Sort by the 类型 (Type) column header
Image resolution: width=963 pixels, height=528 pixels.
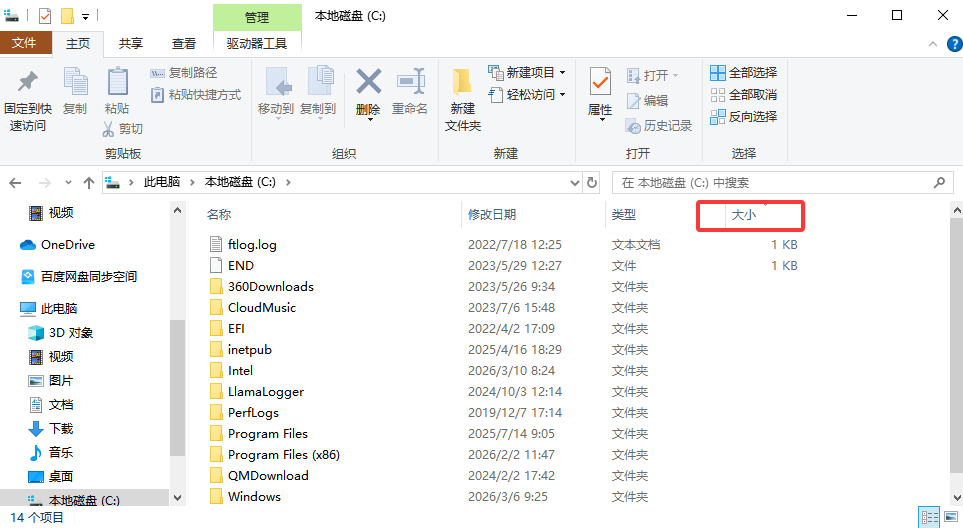pyautogui.click(x=623, y=214)
